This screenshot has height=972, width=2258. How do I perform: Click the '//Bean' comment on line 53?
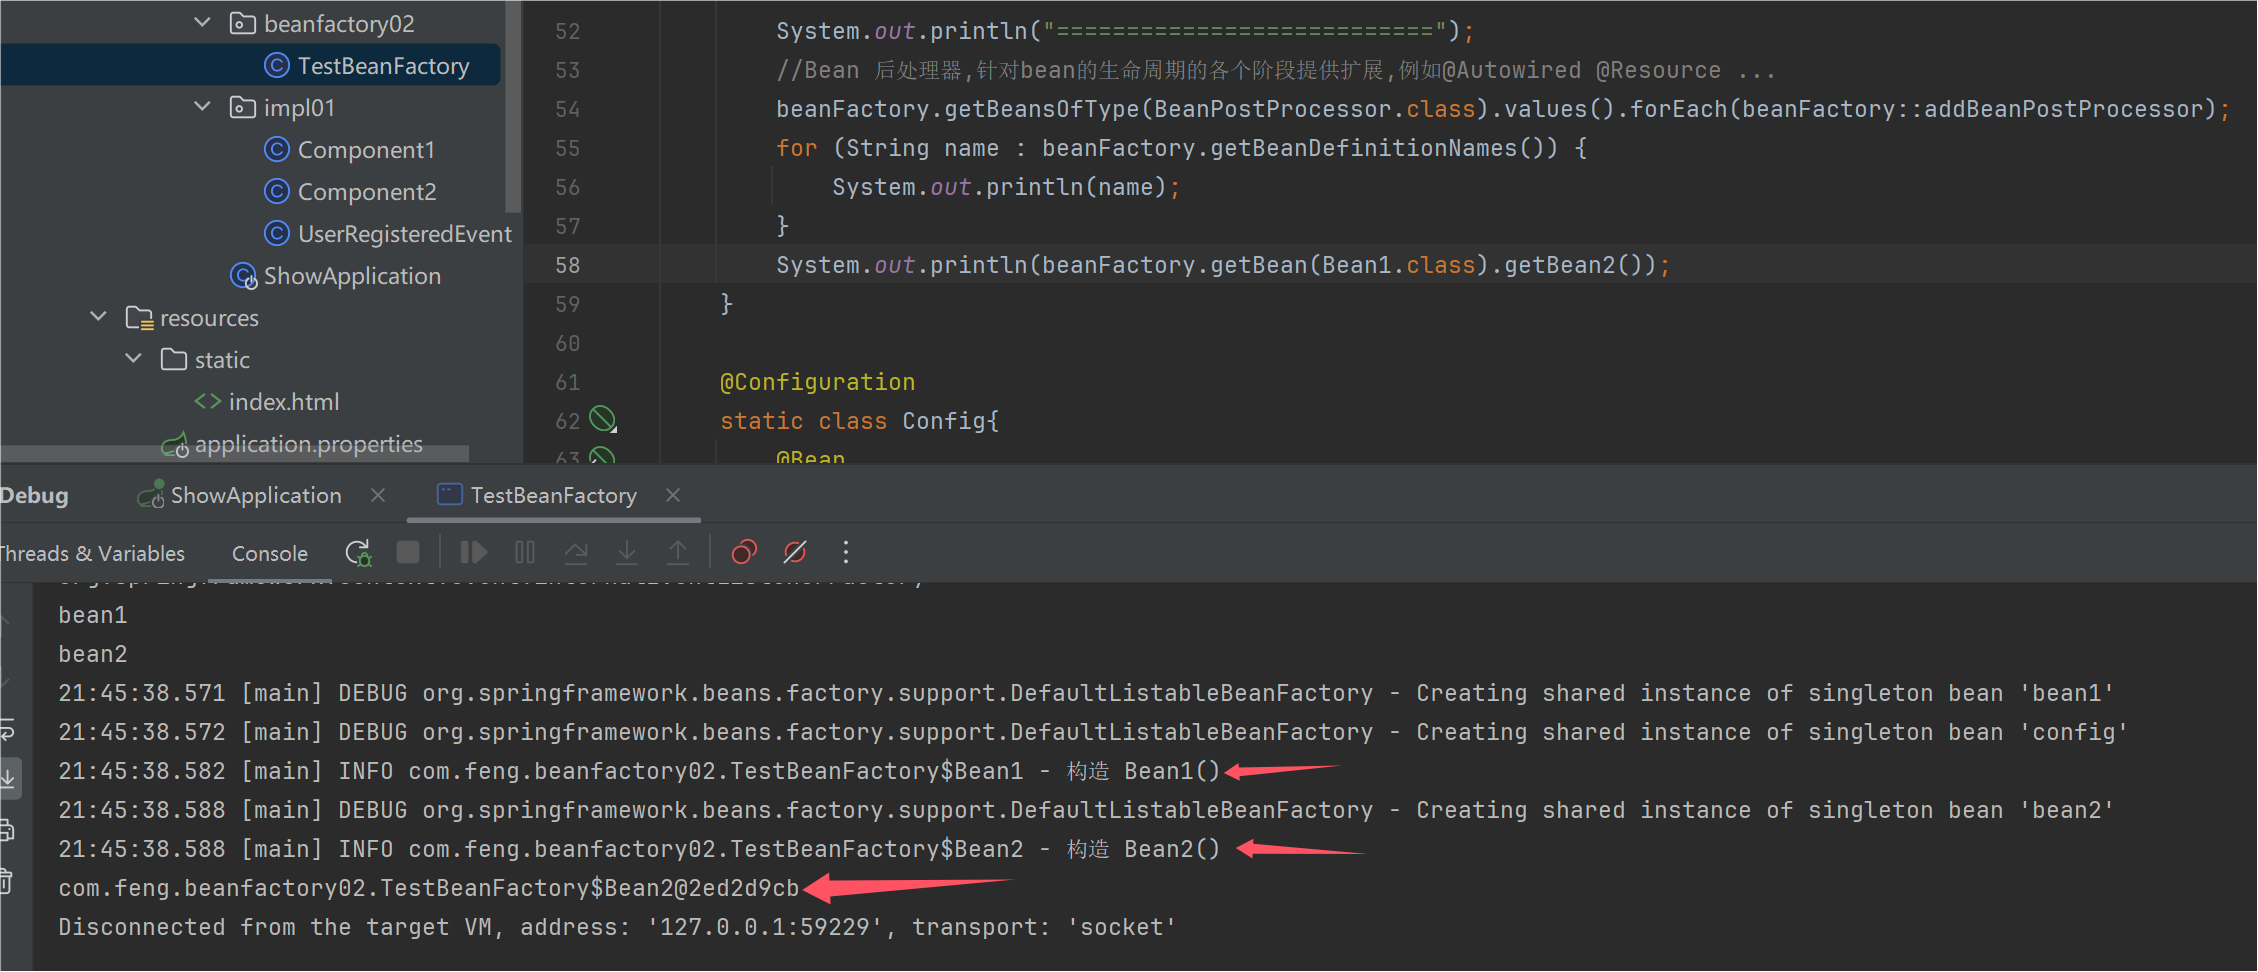click(817, 69)
